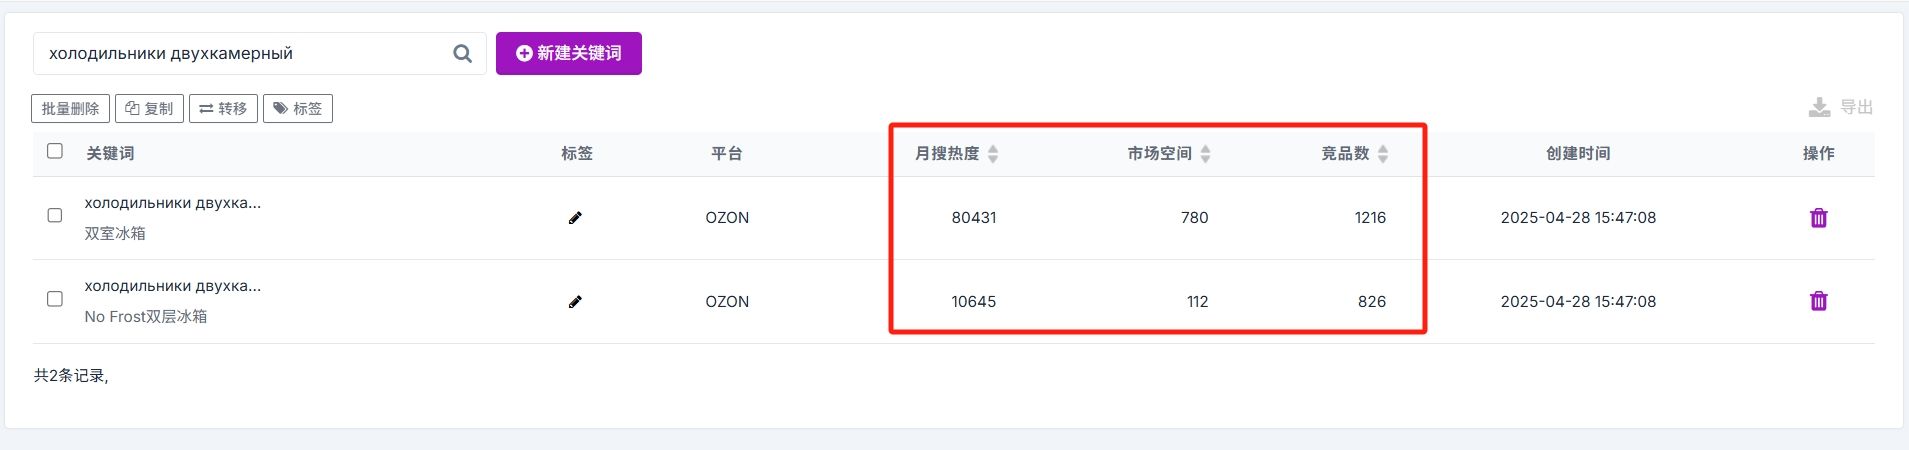The width and height of the screenshot is (1909, 450).
Task: Open the 标签 tag button
Action: [298, 109]
